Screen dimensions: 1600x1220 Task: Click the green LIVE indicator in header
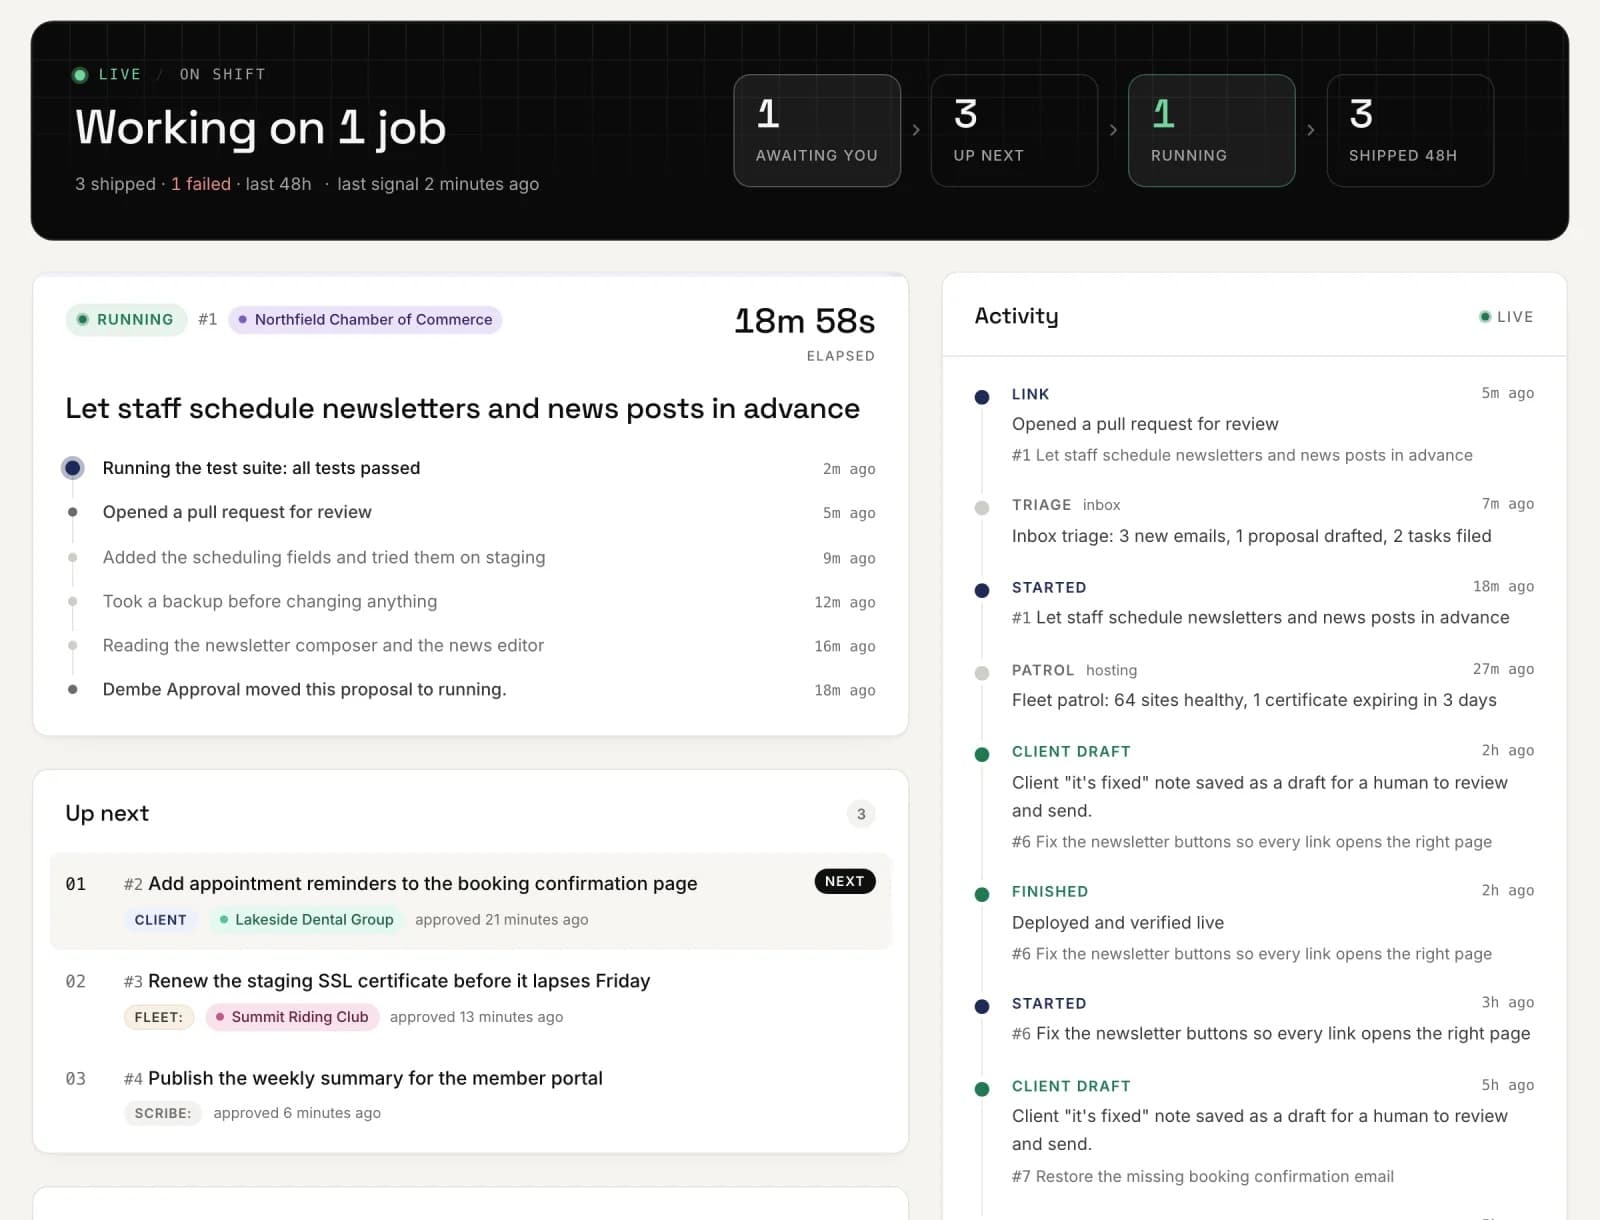(x=107, y=74)
